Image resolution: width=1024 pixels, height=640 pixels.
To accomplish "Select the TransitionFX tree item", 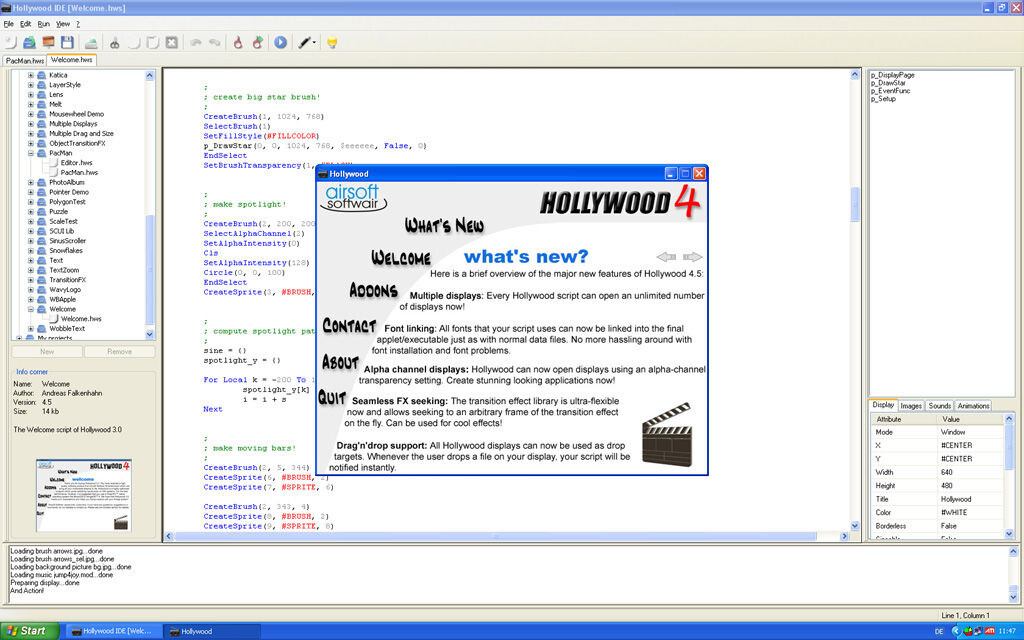I will pyautogui.click(x=67, y=280).
